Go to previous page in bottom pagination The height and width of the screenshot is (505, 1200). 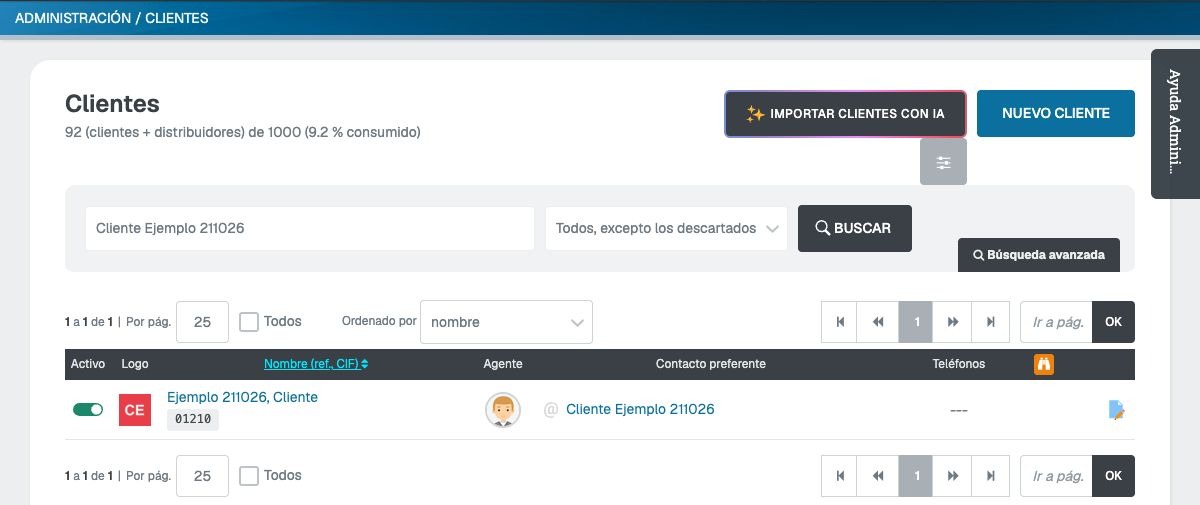pos(878,476)
